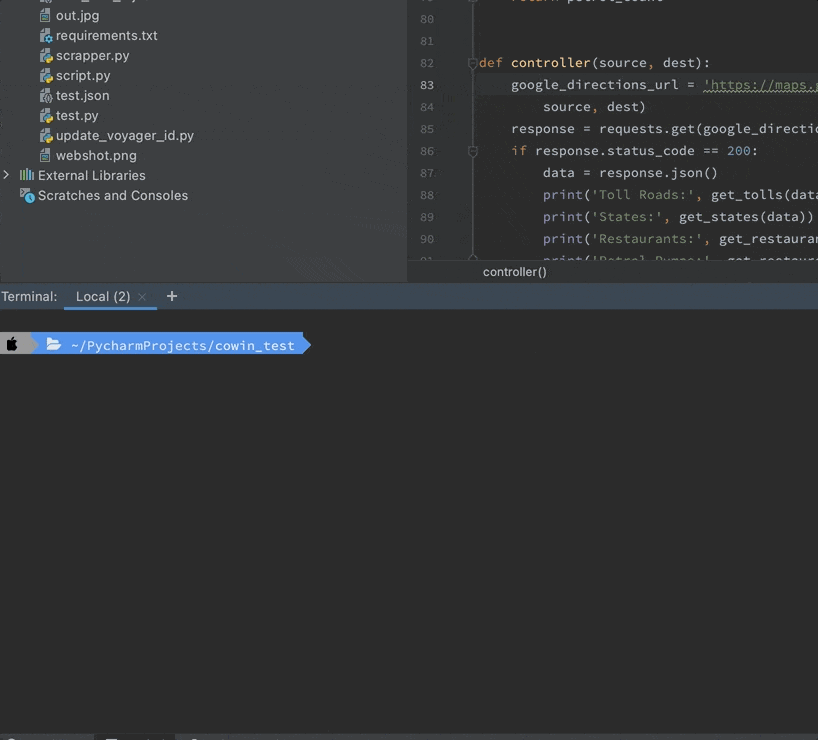
Task: Fold the if block at line 86
Action: click(x=473, y=151)
